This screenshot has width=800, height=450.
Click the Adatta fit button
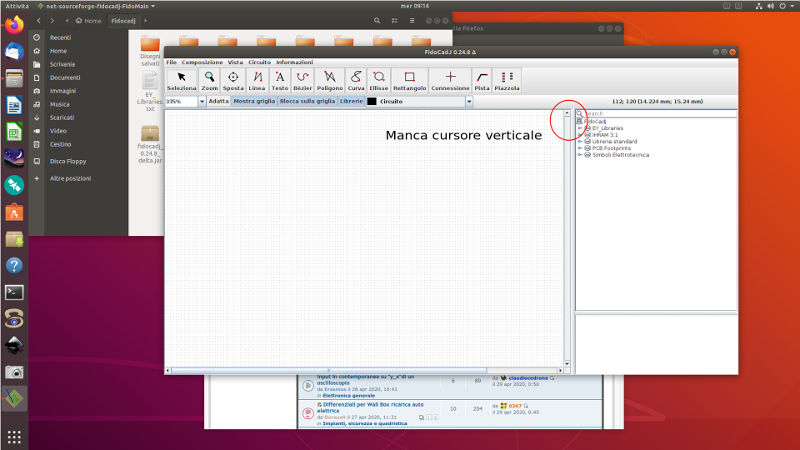(218, 101)
